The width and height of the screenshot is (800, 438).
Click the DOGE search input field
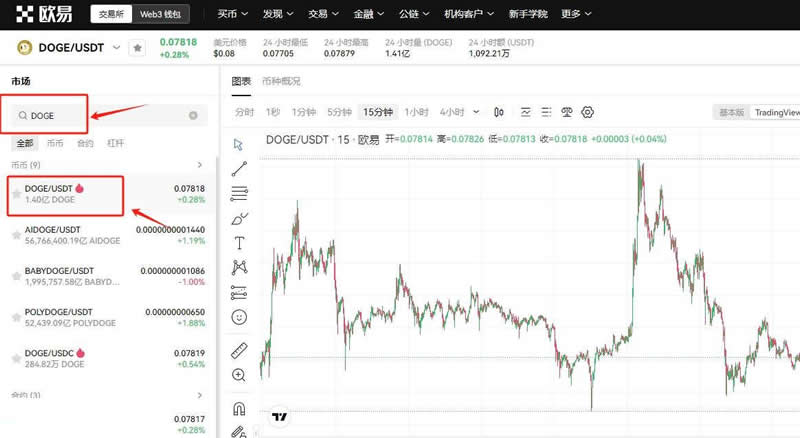pyautogui.click(x=100, y=116)
